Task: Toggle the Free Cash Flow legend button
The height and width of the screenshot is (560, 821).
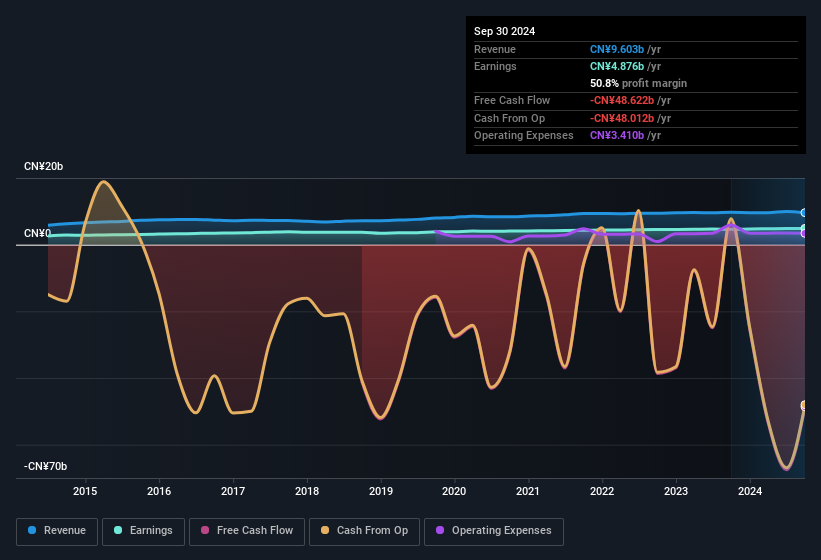Action: (x=247, y=531)
